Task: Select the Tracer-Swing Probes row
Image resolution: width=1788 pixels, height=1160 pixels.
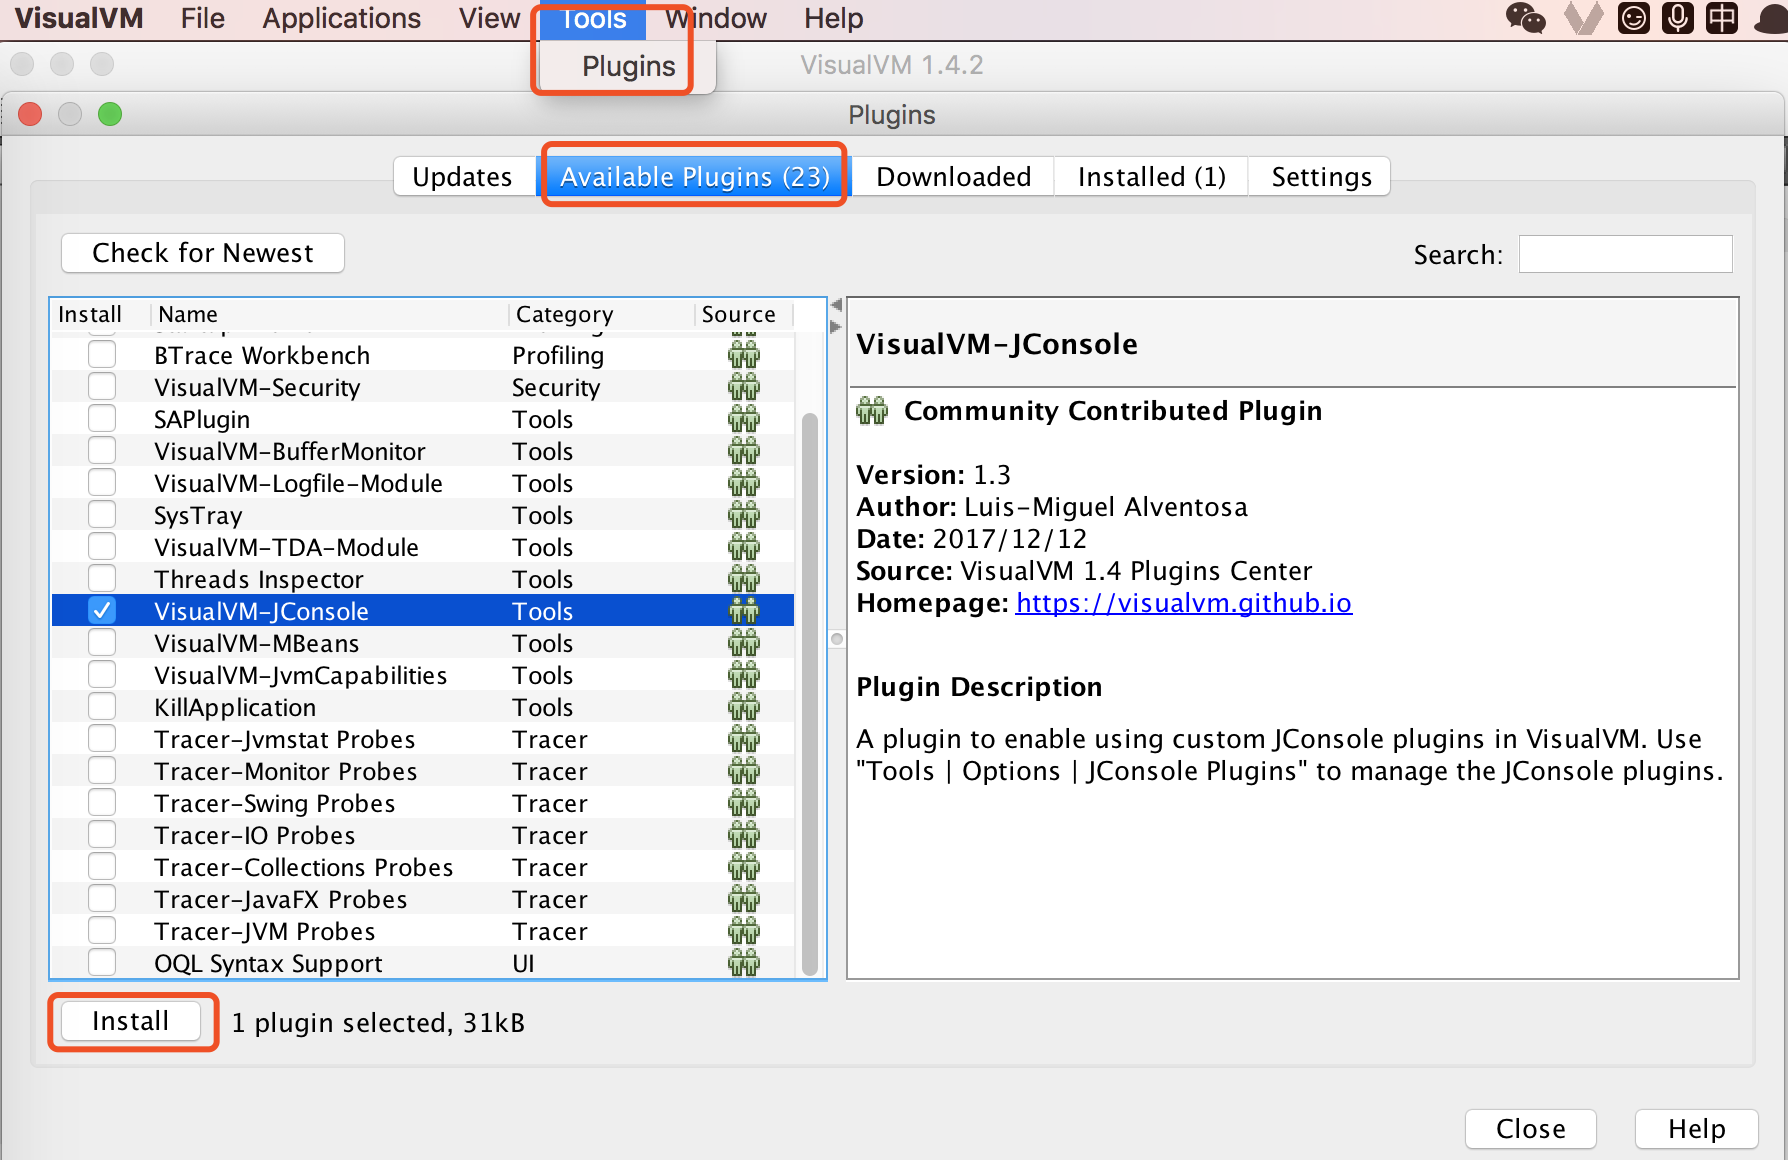Action: tap(423, 803)
